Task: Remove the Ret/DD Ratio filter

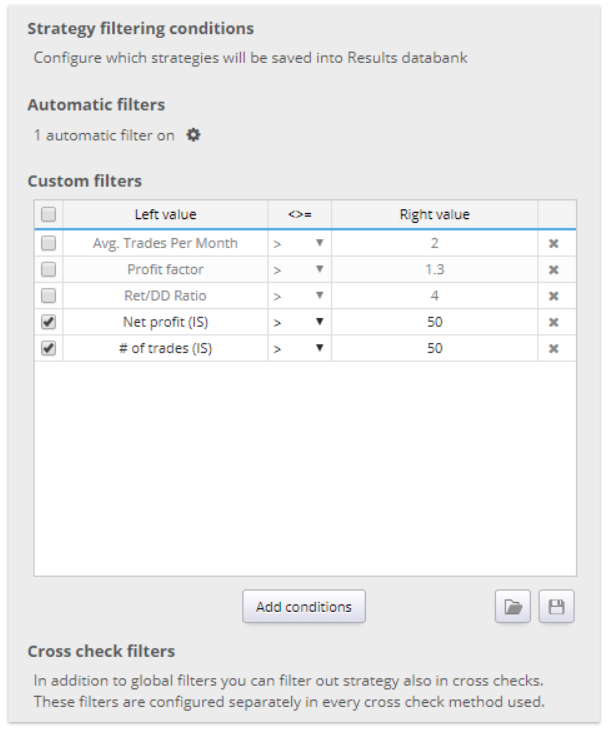Action: tap(553, 296)
